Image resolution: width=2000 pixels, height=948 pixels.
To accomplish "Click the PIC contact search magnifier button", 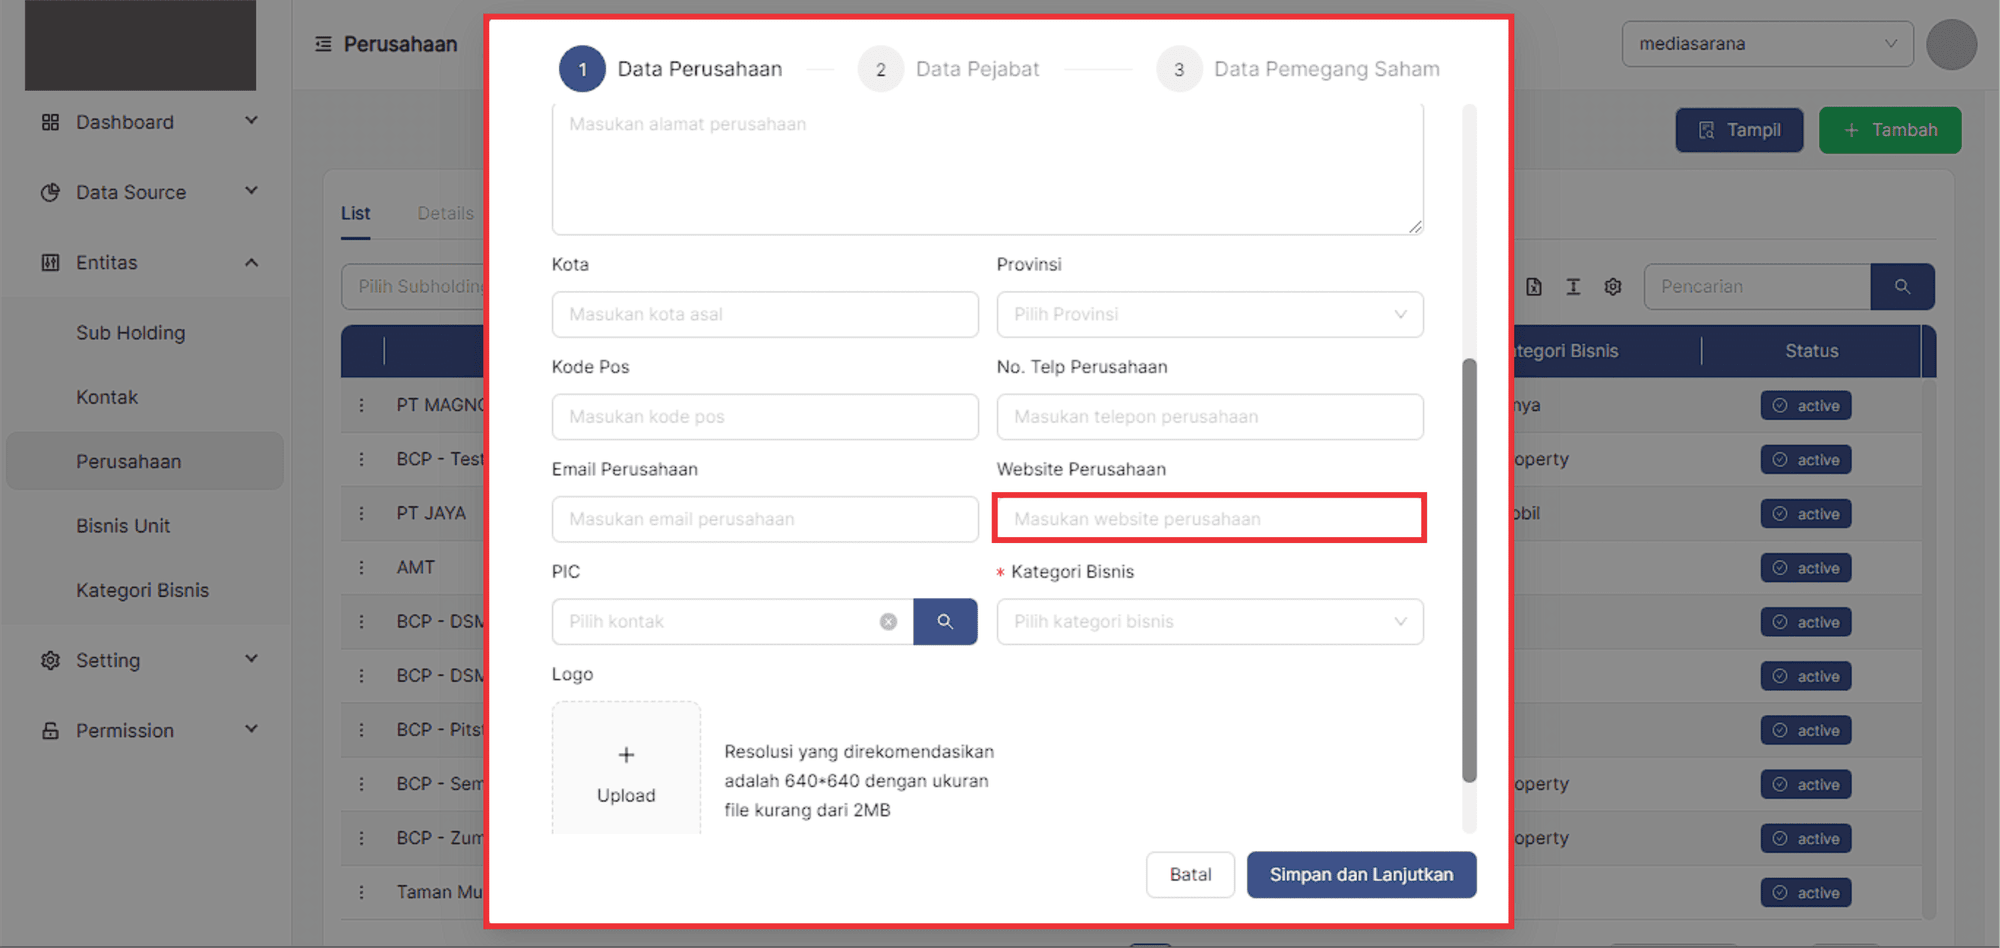I will click(944, 621).
